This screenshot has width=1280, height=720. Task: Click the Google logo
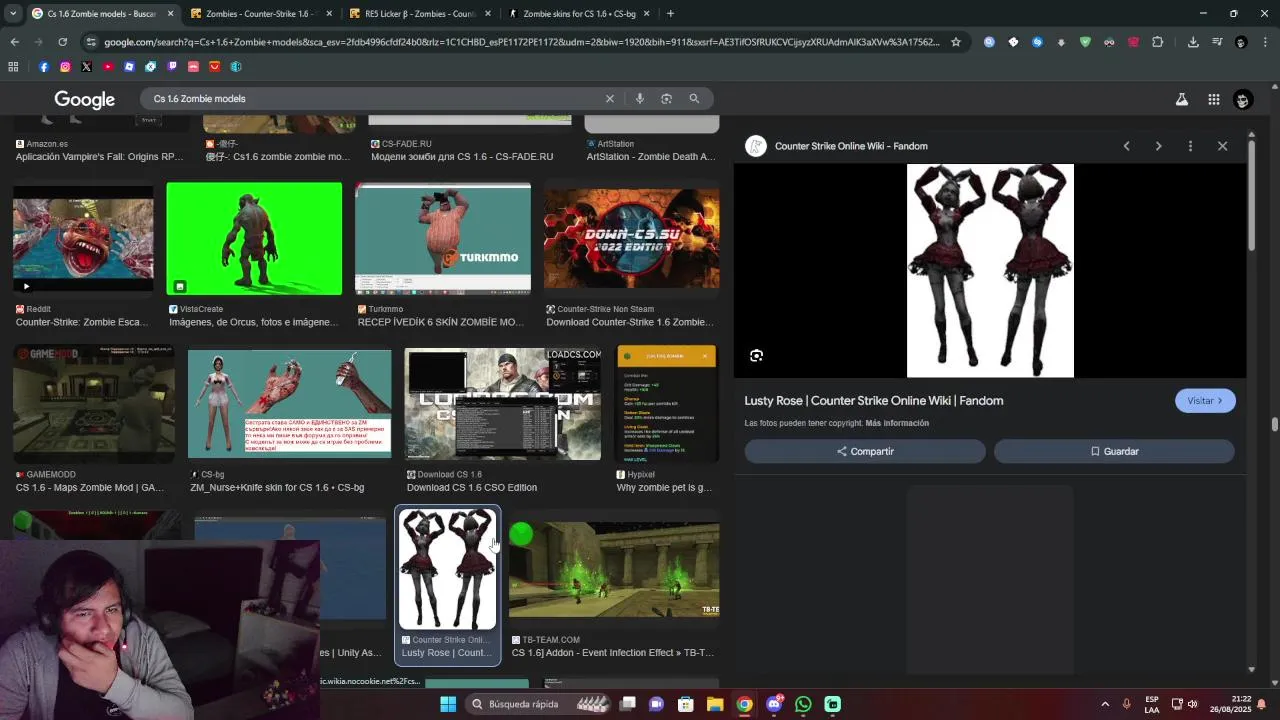click(x=85, y=100)
